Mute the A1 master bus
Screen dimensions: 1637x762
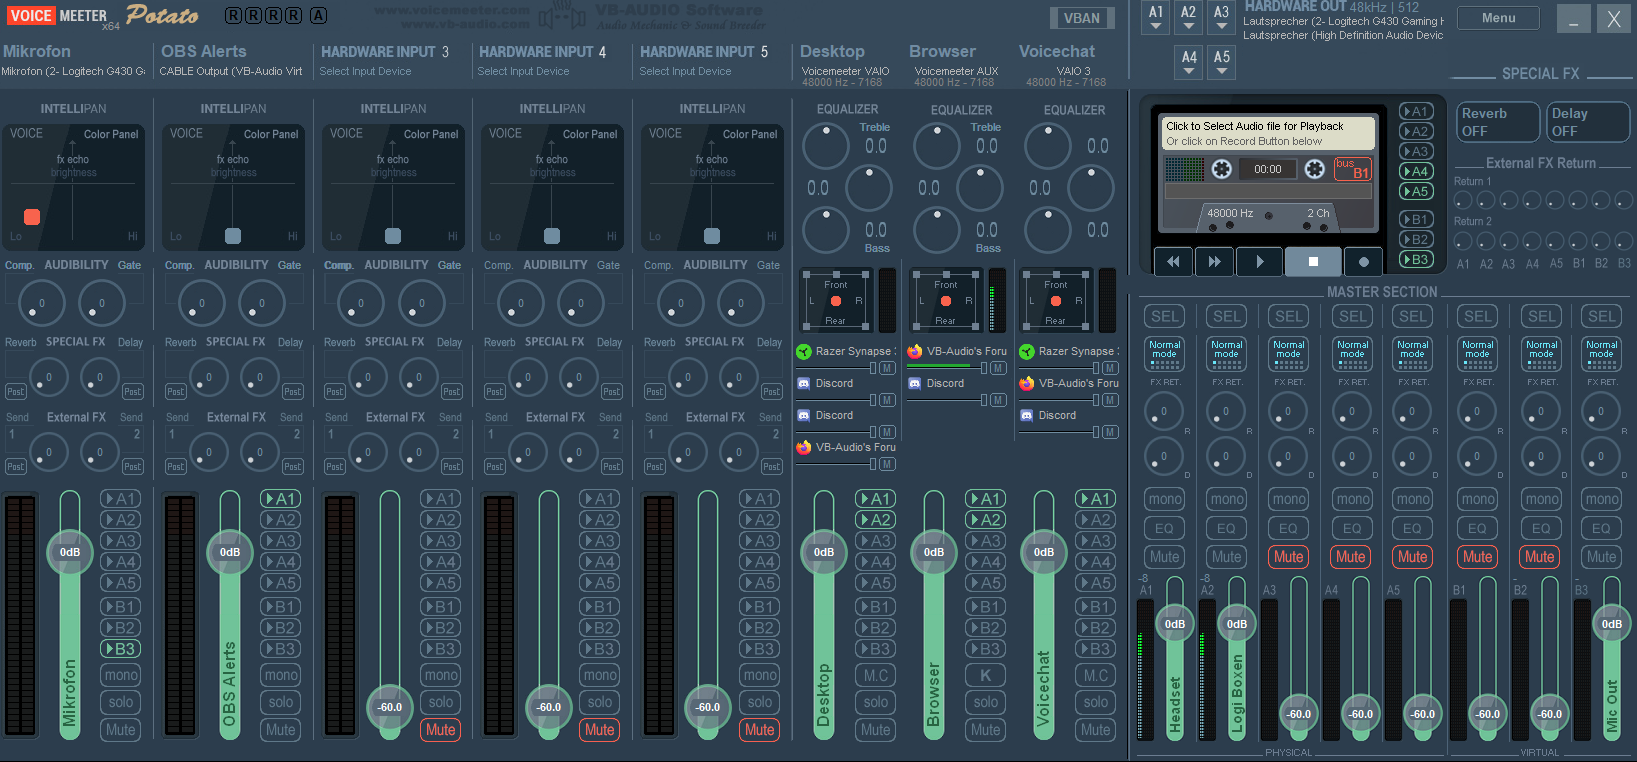[x=1164, y=557]
